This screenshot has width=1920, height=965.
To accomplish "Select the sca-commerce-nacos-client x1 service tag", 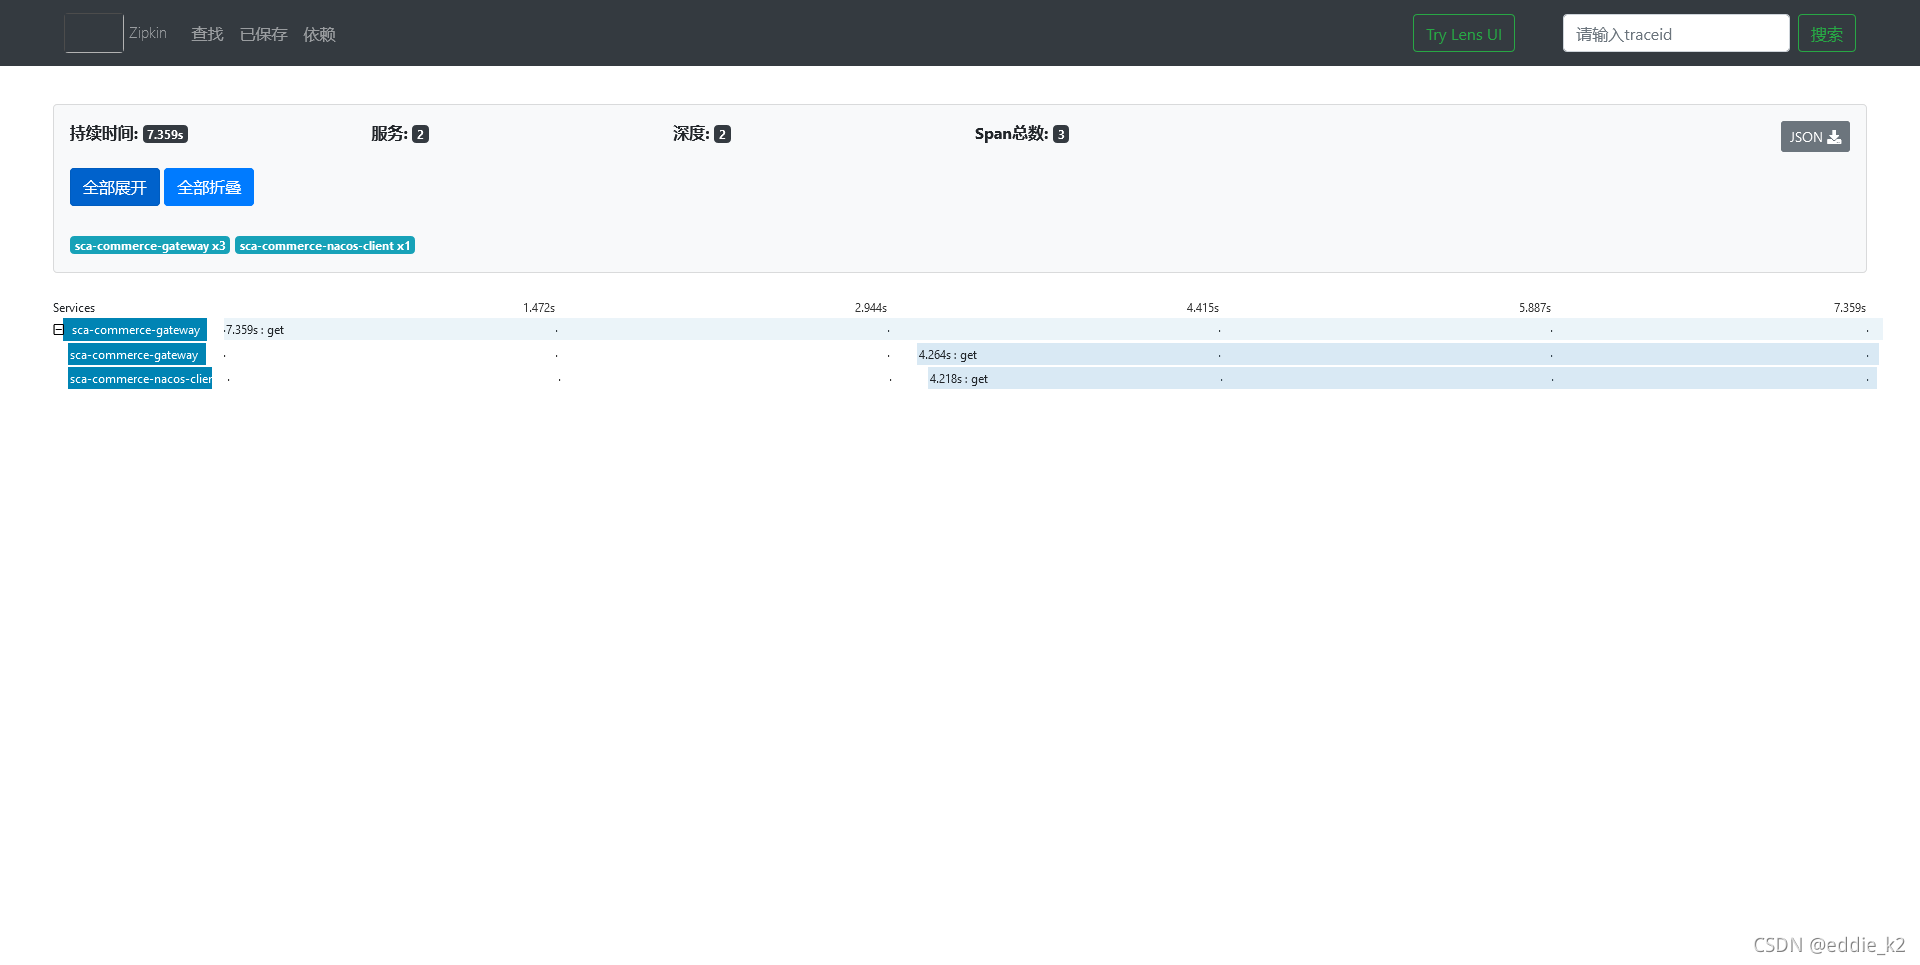I will 325,246.
